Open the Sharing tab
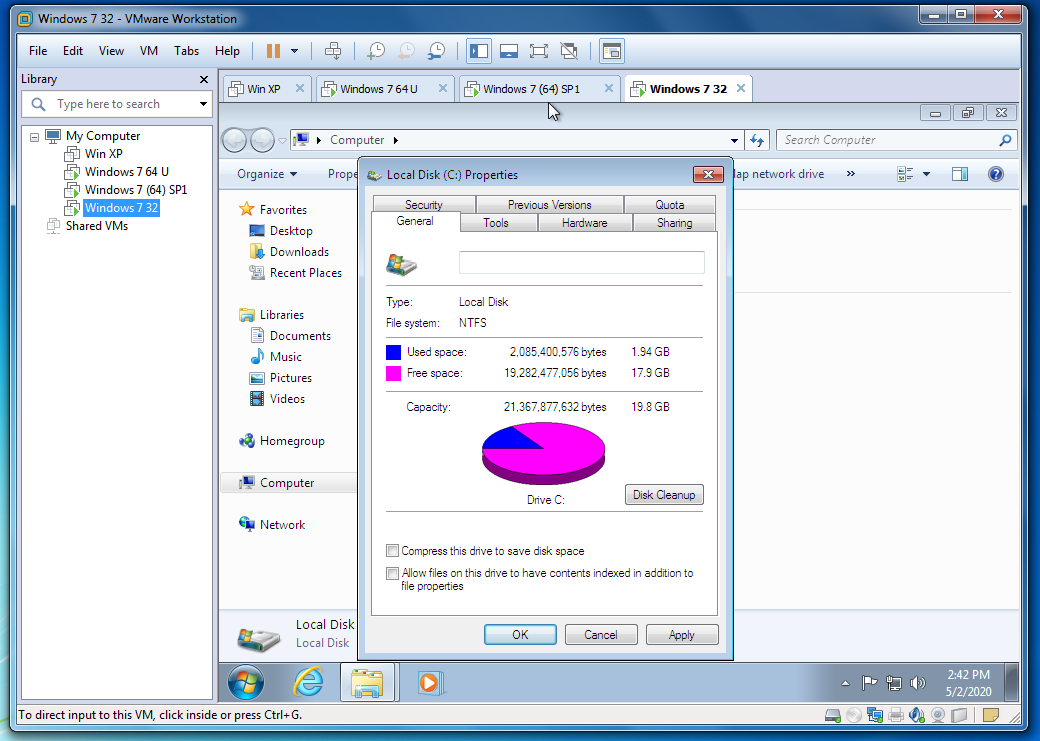This screenshot has height=741, width=1040. coord(675,223)
